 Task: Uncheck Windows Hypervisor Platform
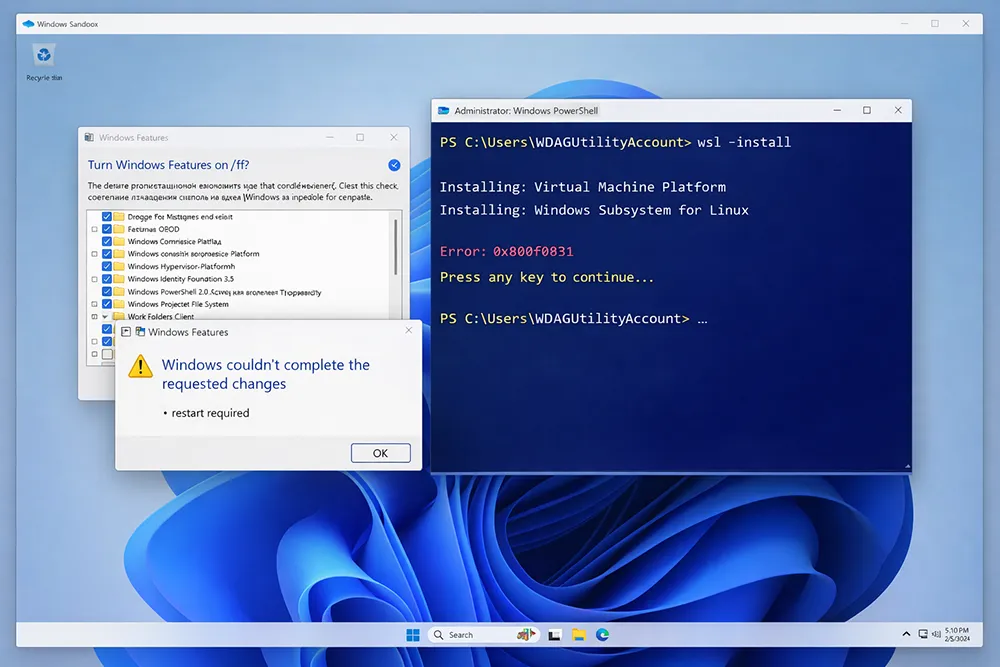tap(106, 267)
